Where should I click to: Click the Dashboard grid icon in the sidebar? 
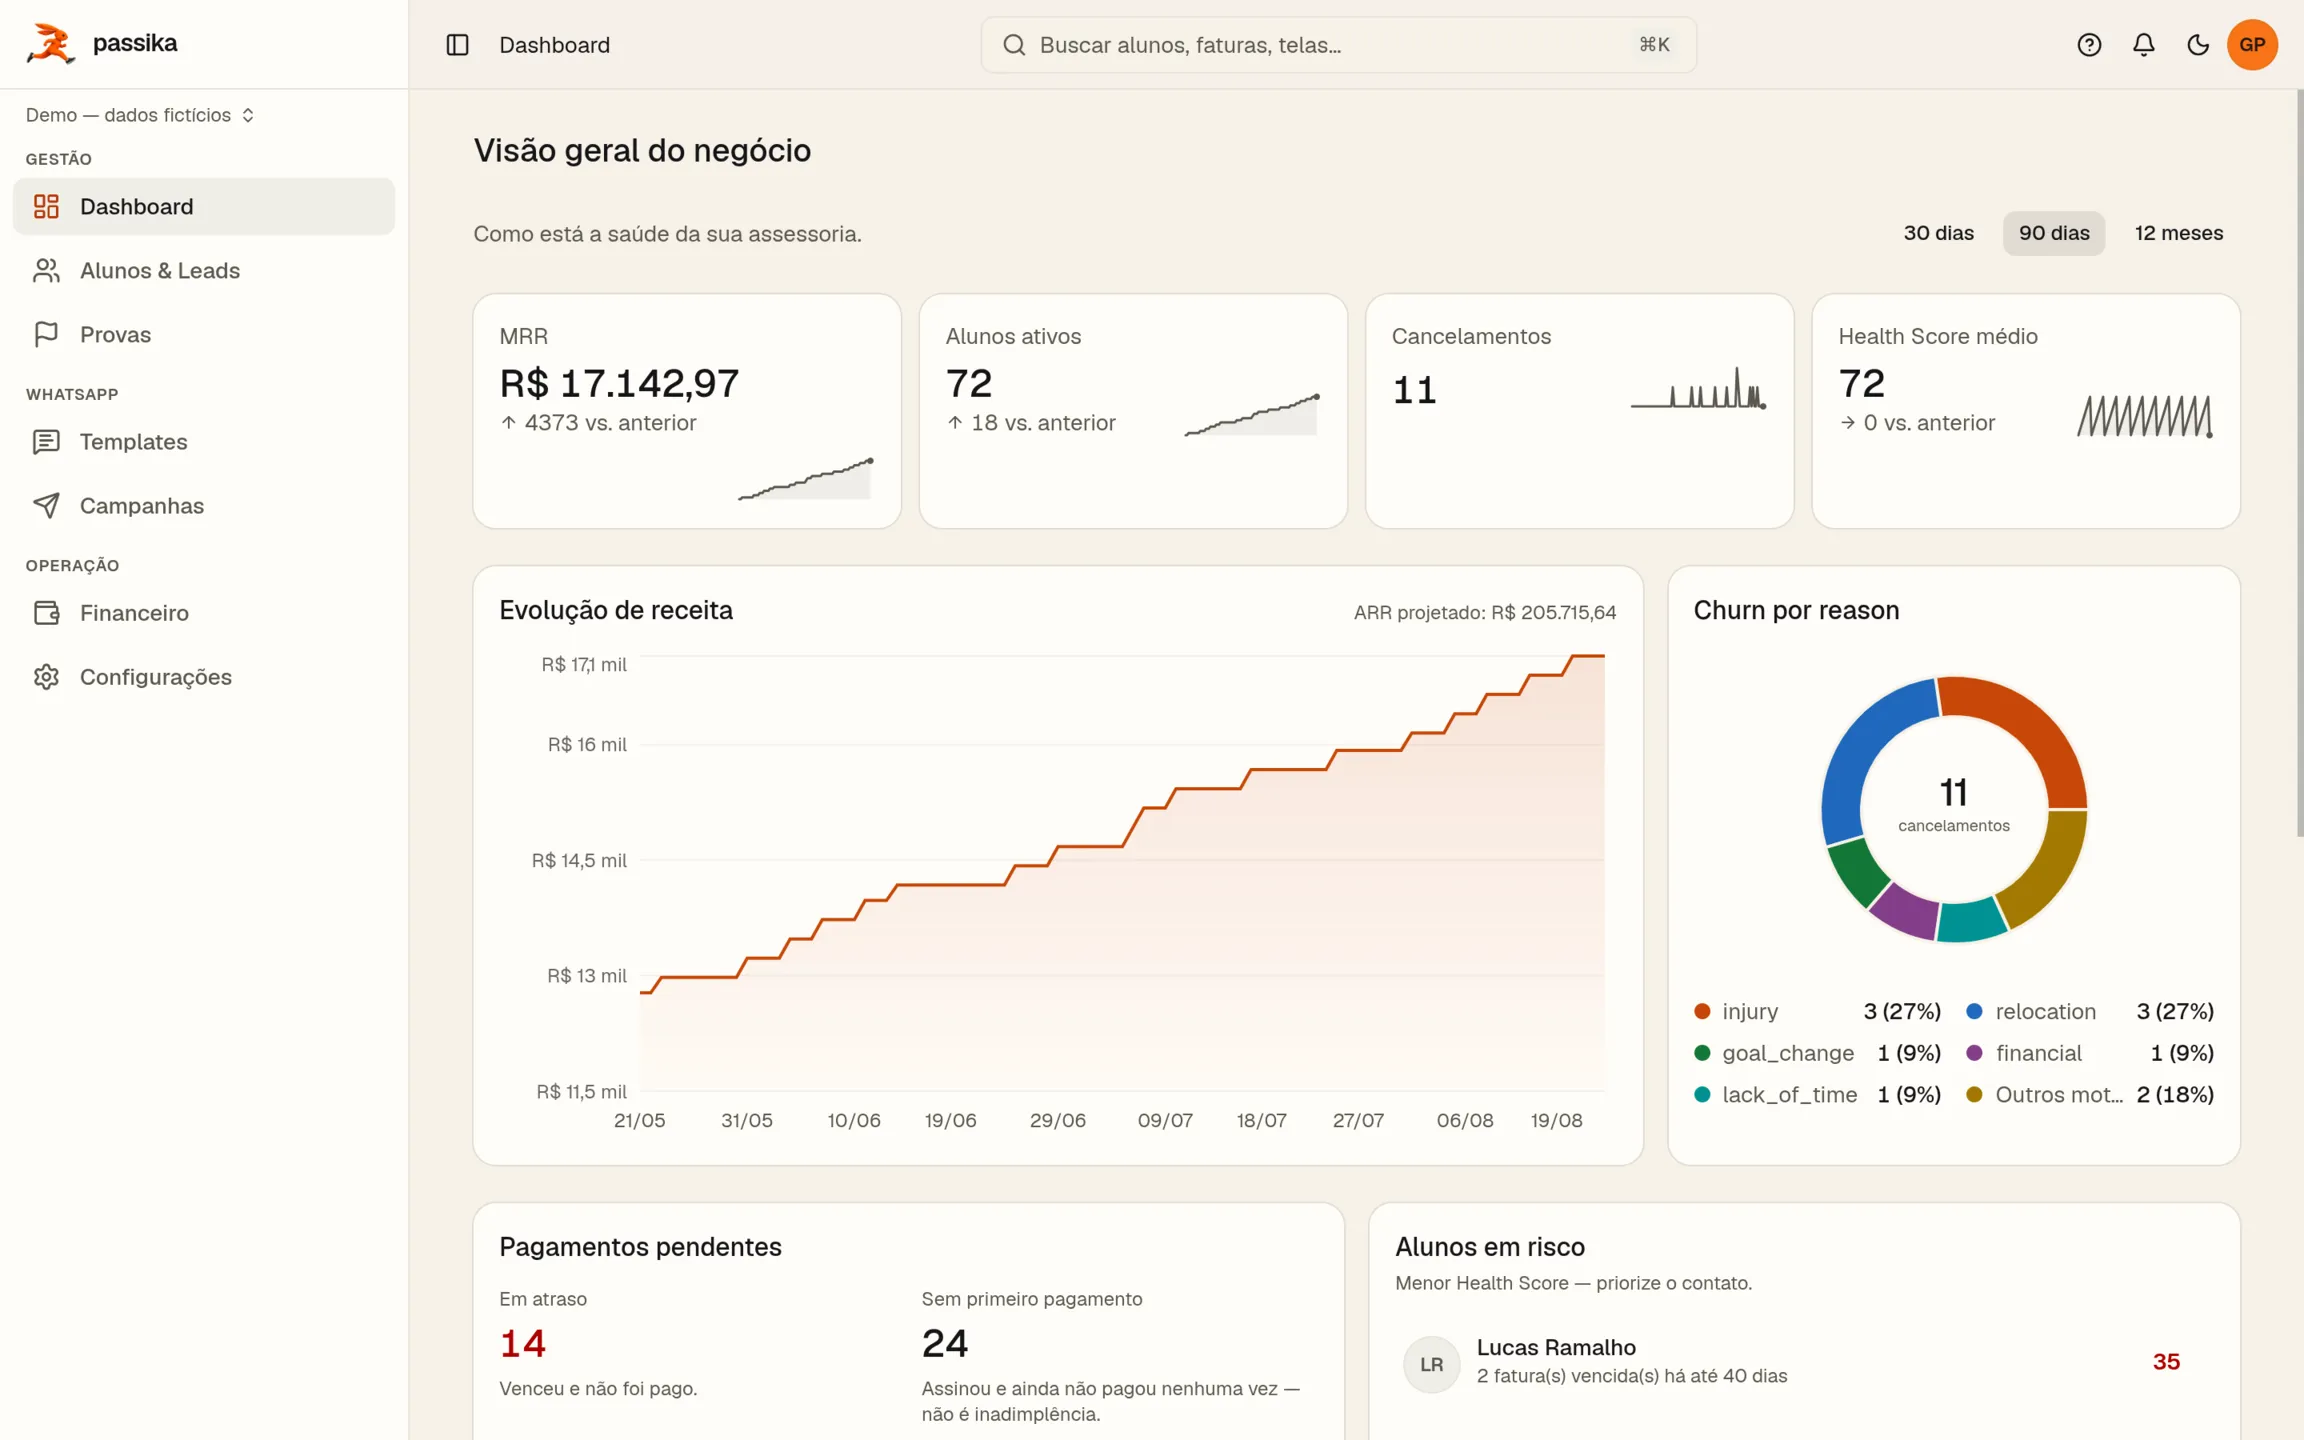(x=46, y=206)
